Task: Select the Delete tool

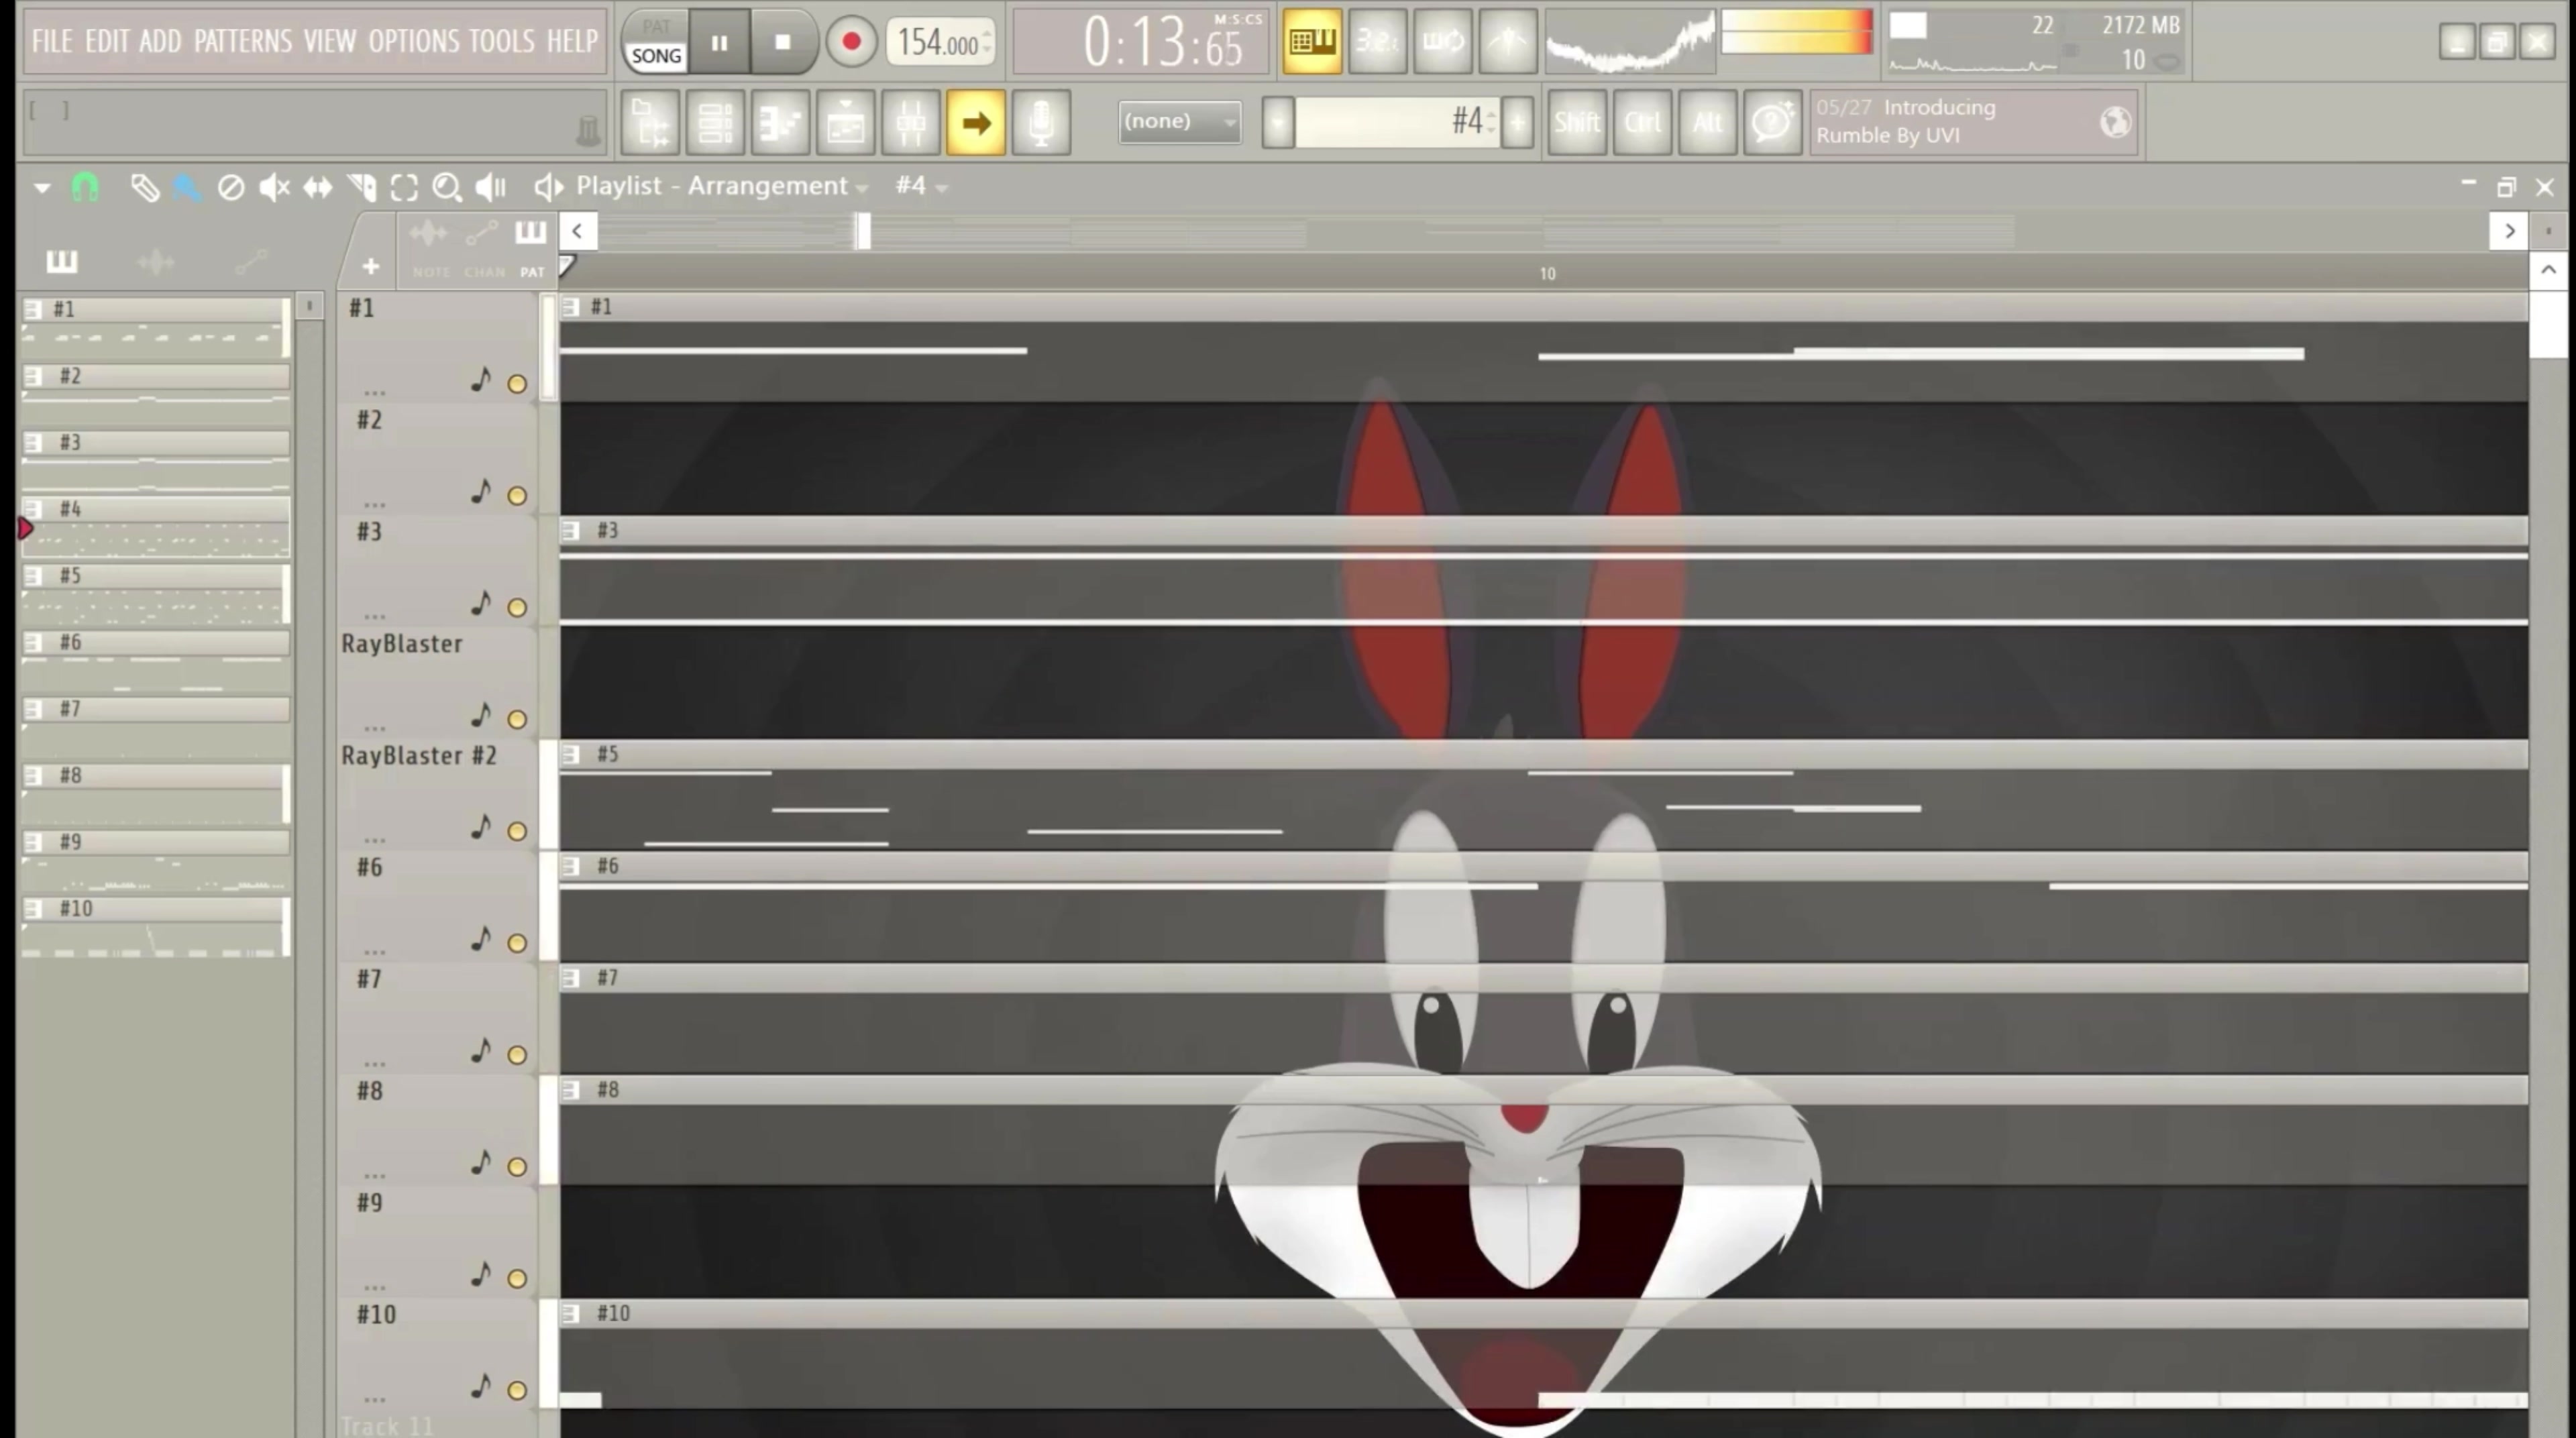Action: [231, 187]
